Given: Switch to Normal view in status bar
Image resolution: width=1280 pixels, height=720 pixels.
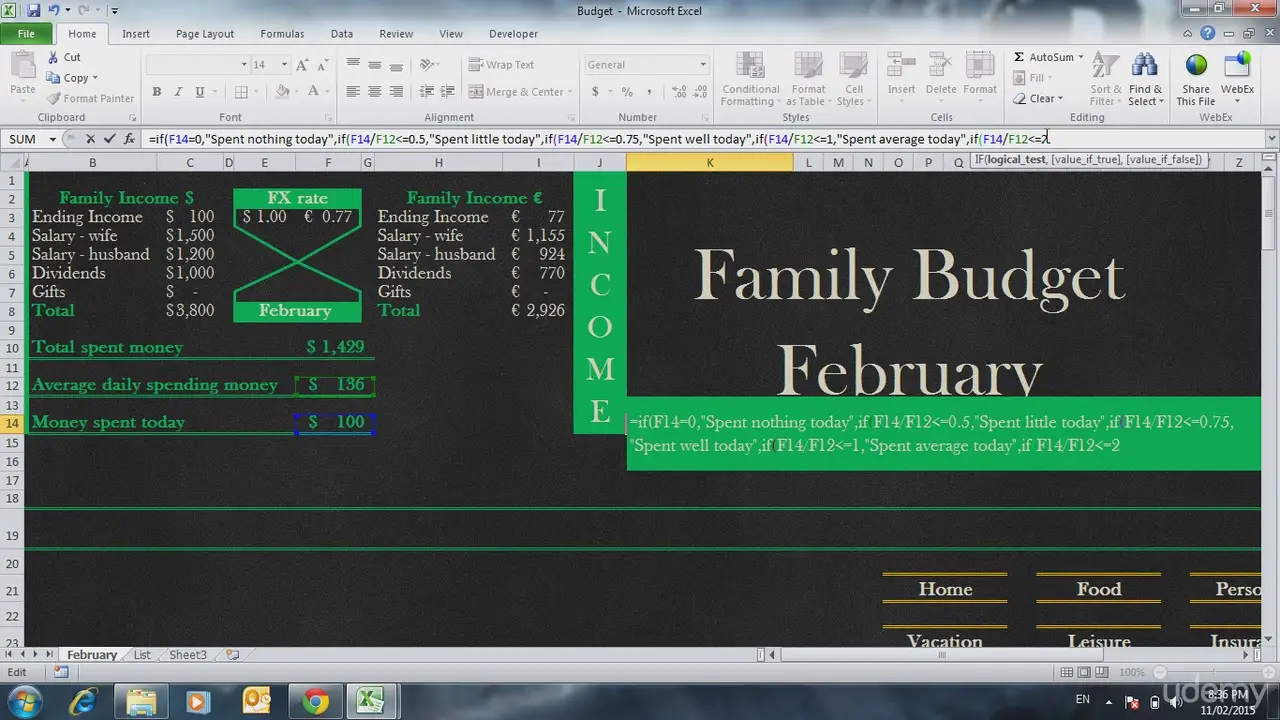Looking at the screenshot, I should 1067,673.
